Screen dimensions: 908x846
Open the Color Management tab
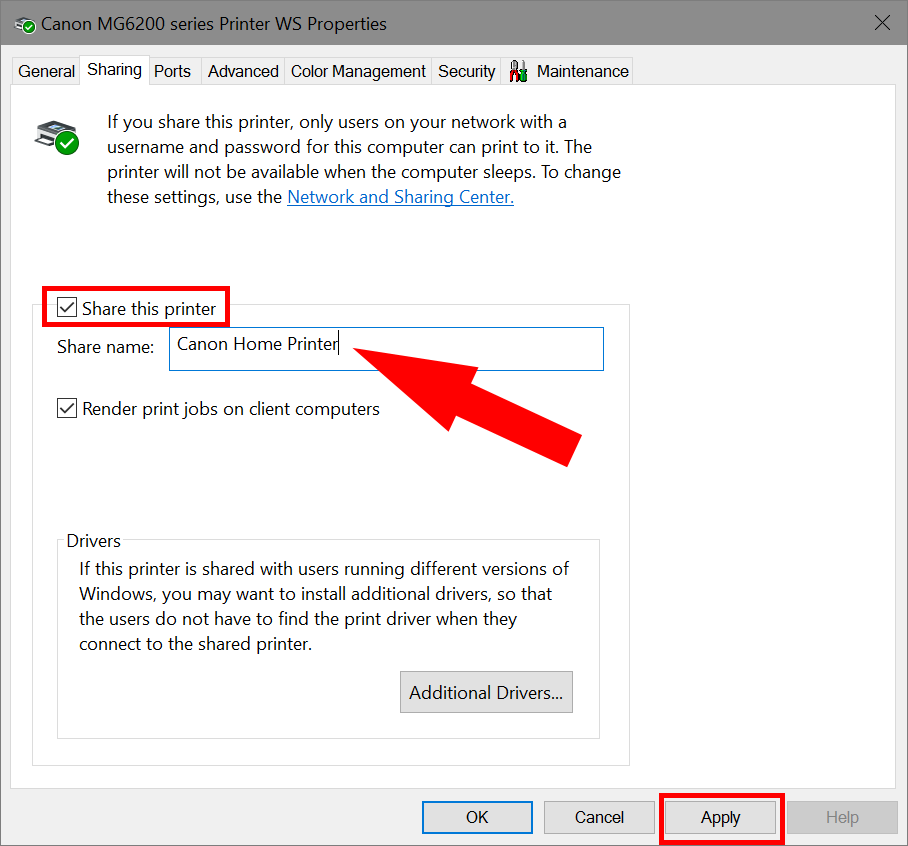(x=358, y=71)
